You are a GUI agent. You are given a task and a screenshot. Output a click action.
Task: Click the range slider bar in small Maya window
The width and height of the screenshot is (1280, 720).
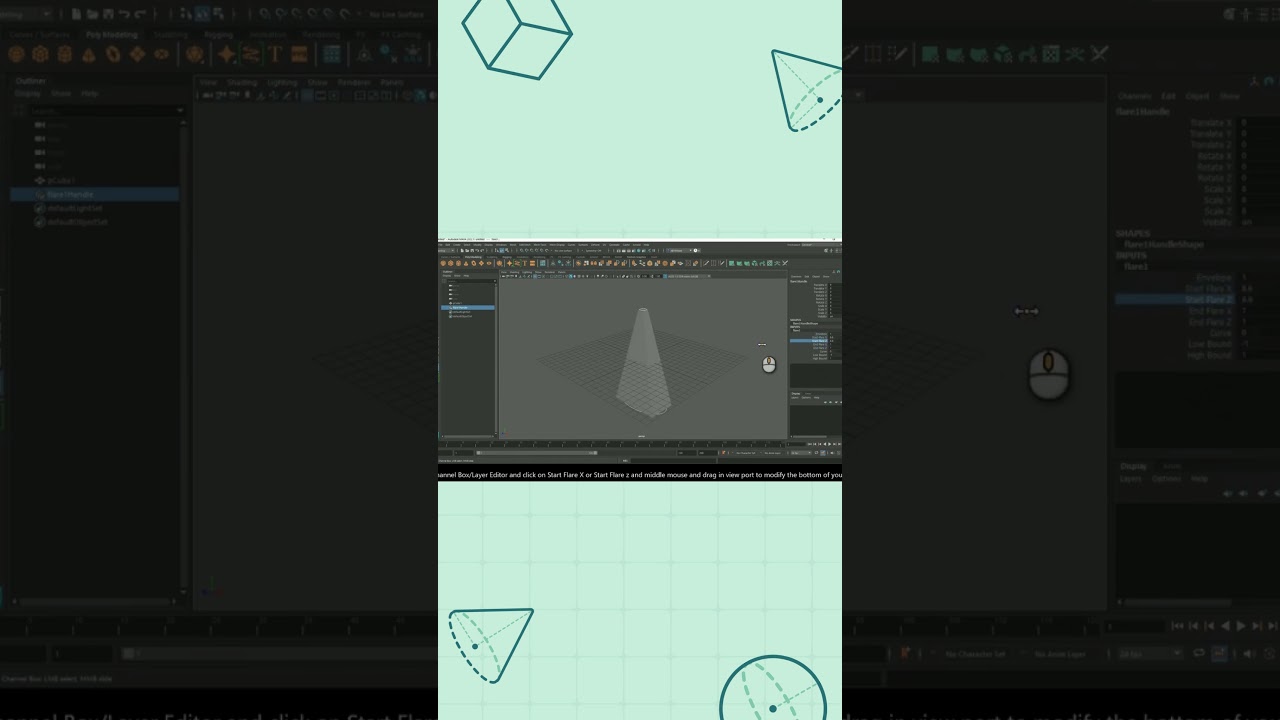[x=537, y=453]
